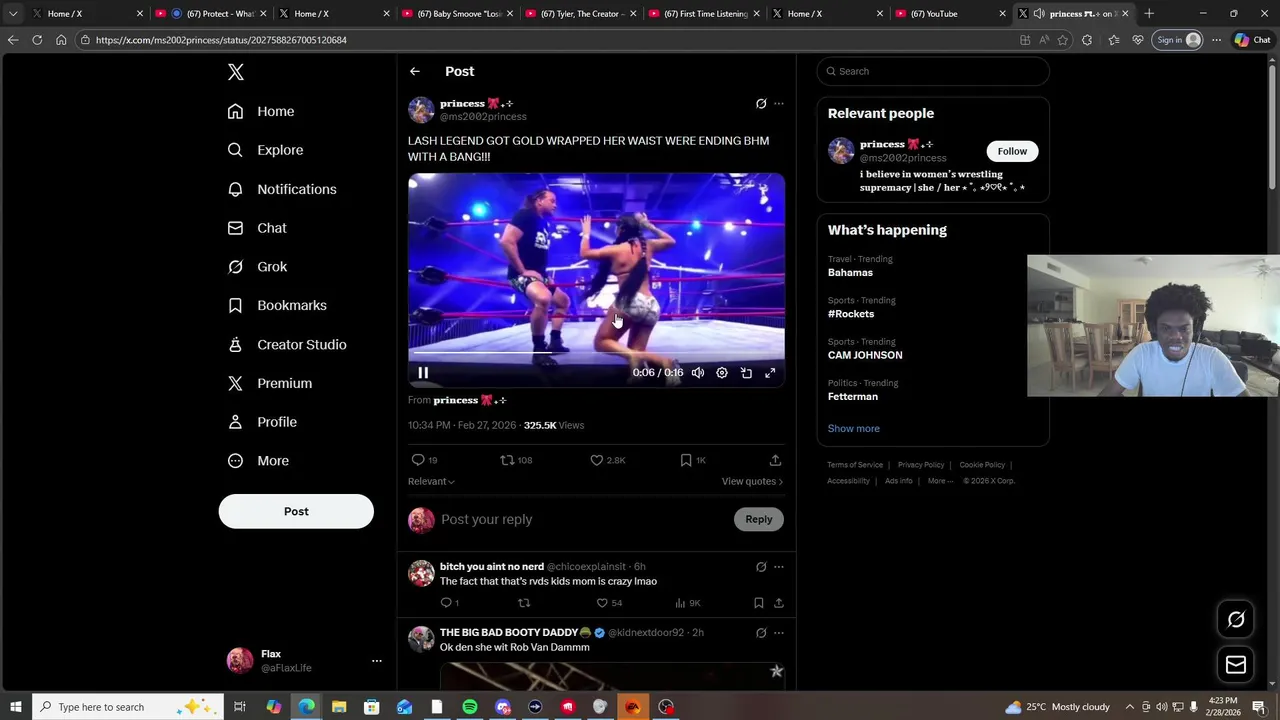Open the Relevant sort dropdown
The image size is (1280, 720).
point(431,481)
